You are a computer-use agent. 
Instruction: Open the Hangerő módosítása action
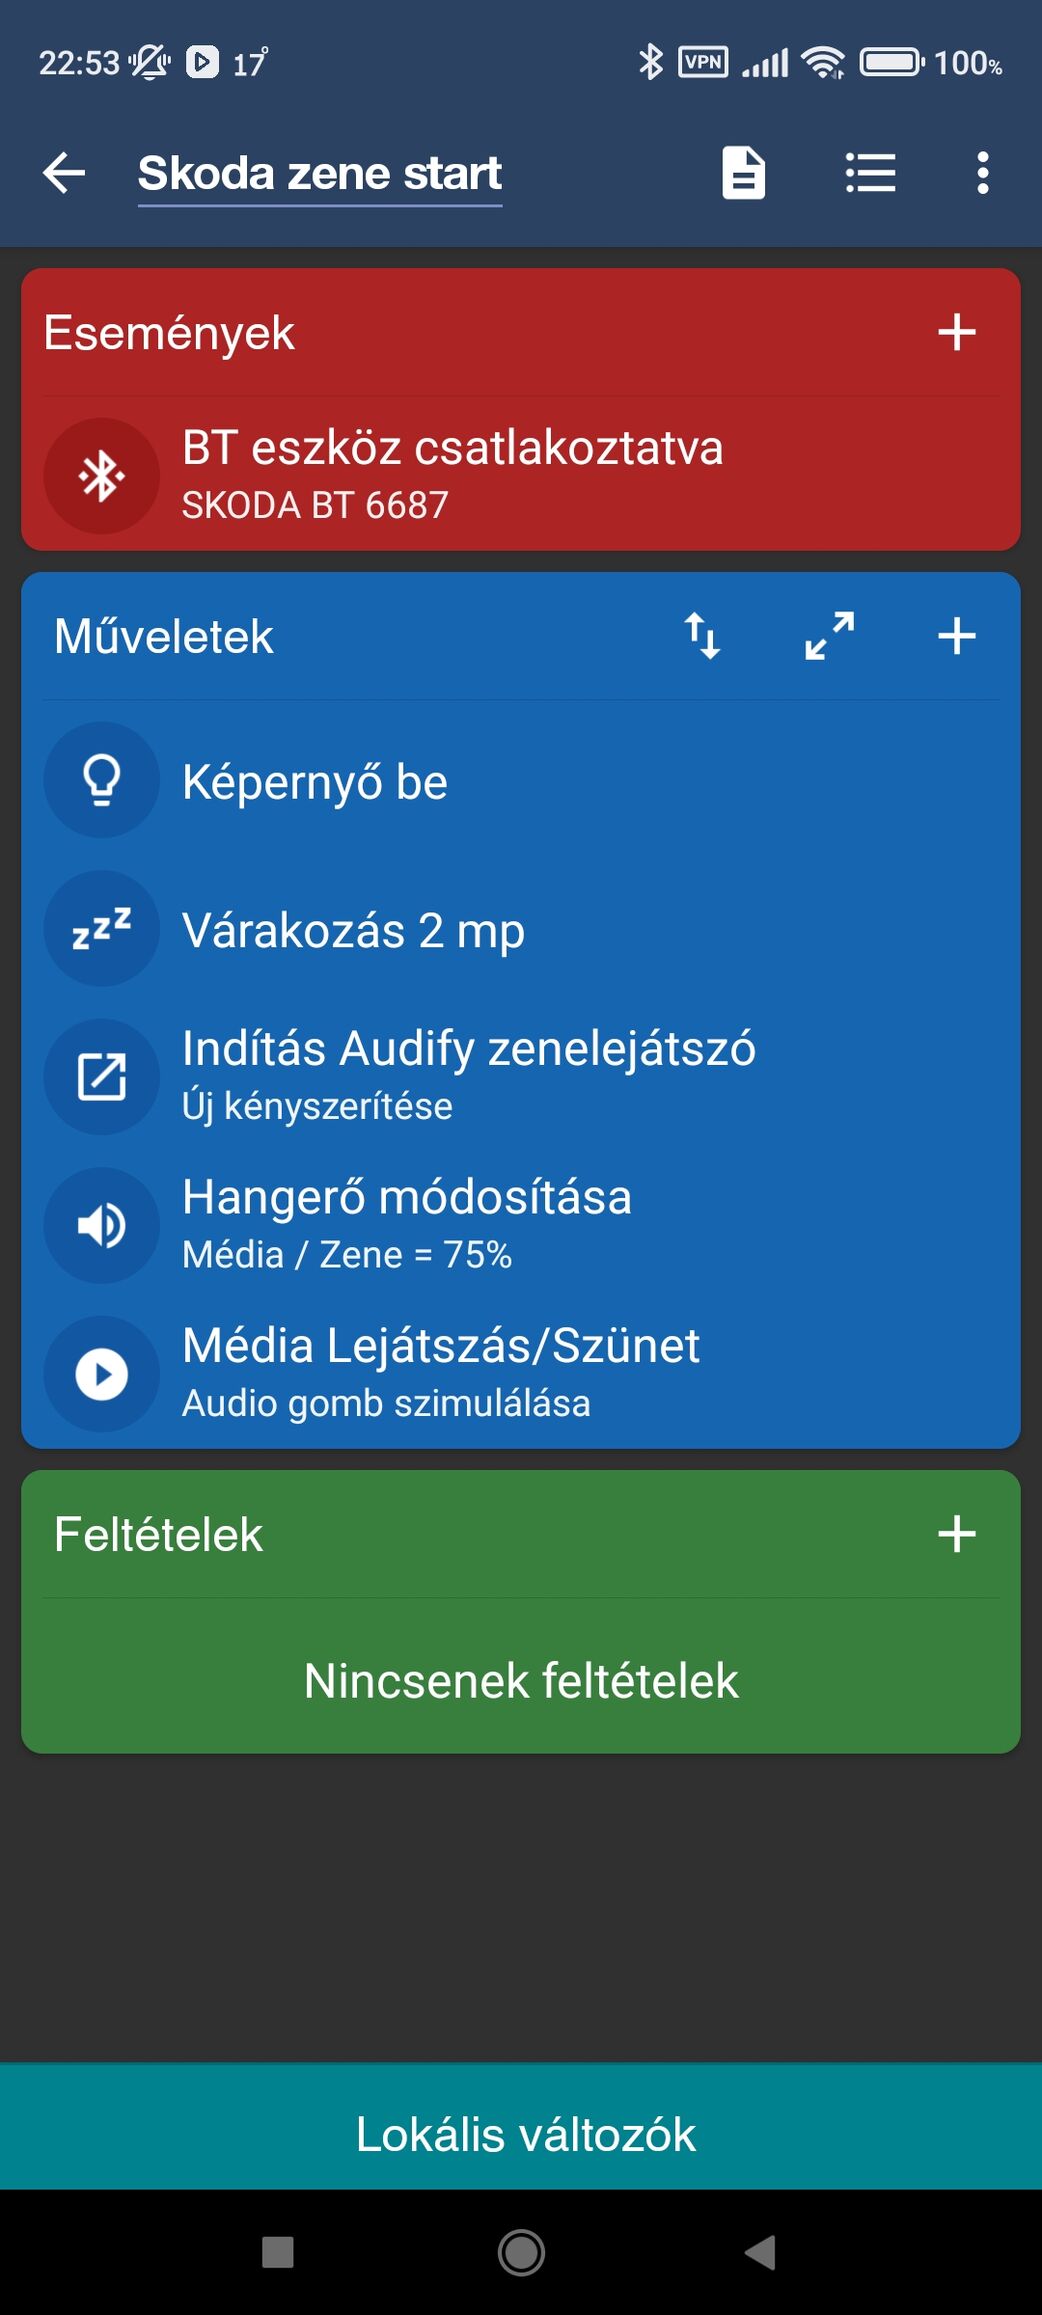pyautogui.click(x=407, y=1224)
